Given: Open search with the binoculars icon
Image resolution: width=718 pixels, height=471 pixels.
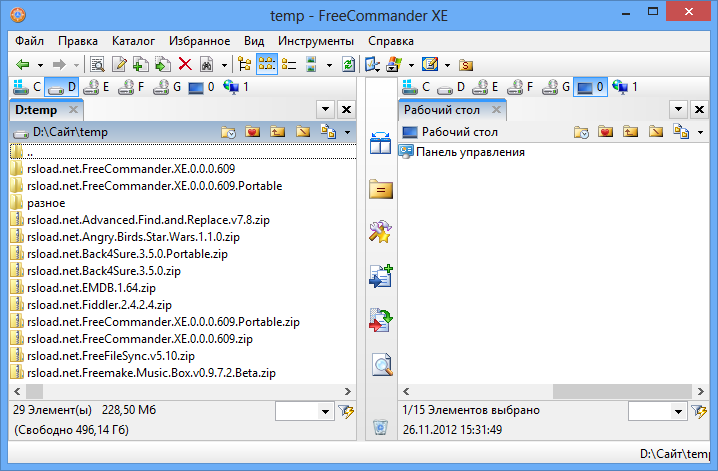Looking at the screenshot, I should [207, 65].
